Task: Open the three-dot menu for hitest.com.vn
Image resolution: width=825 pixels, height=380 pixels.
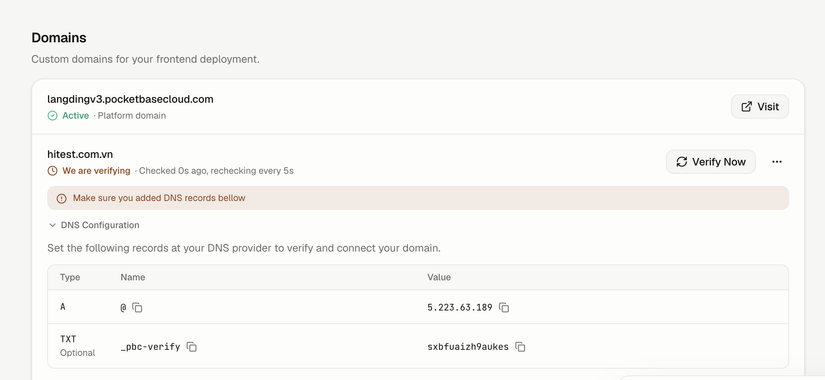Action: 777,162
